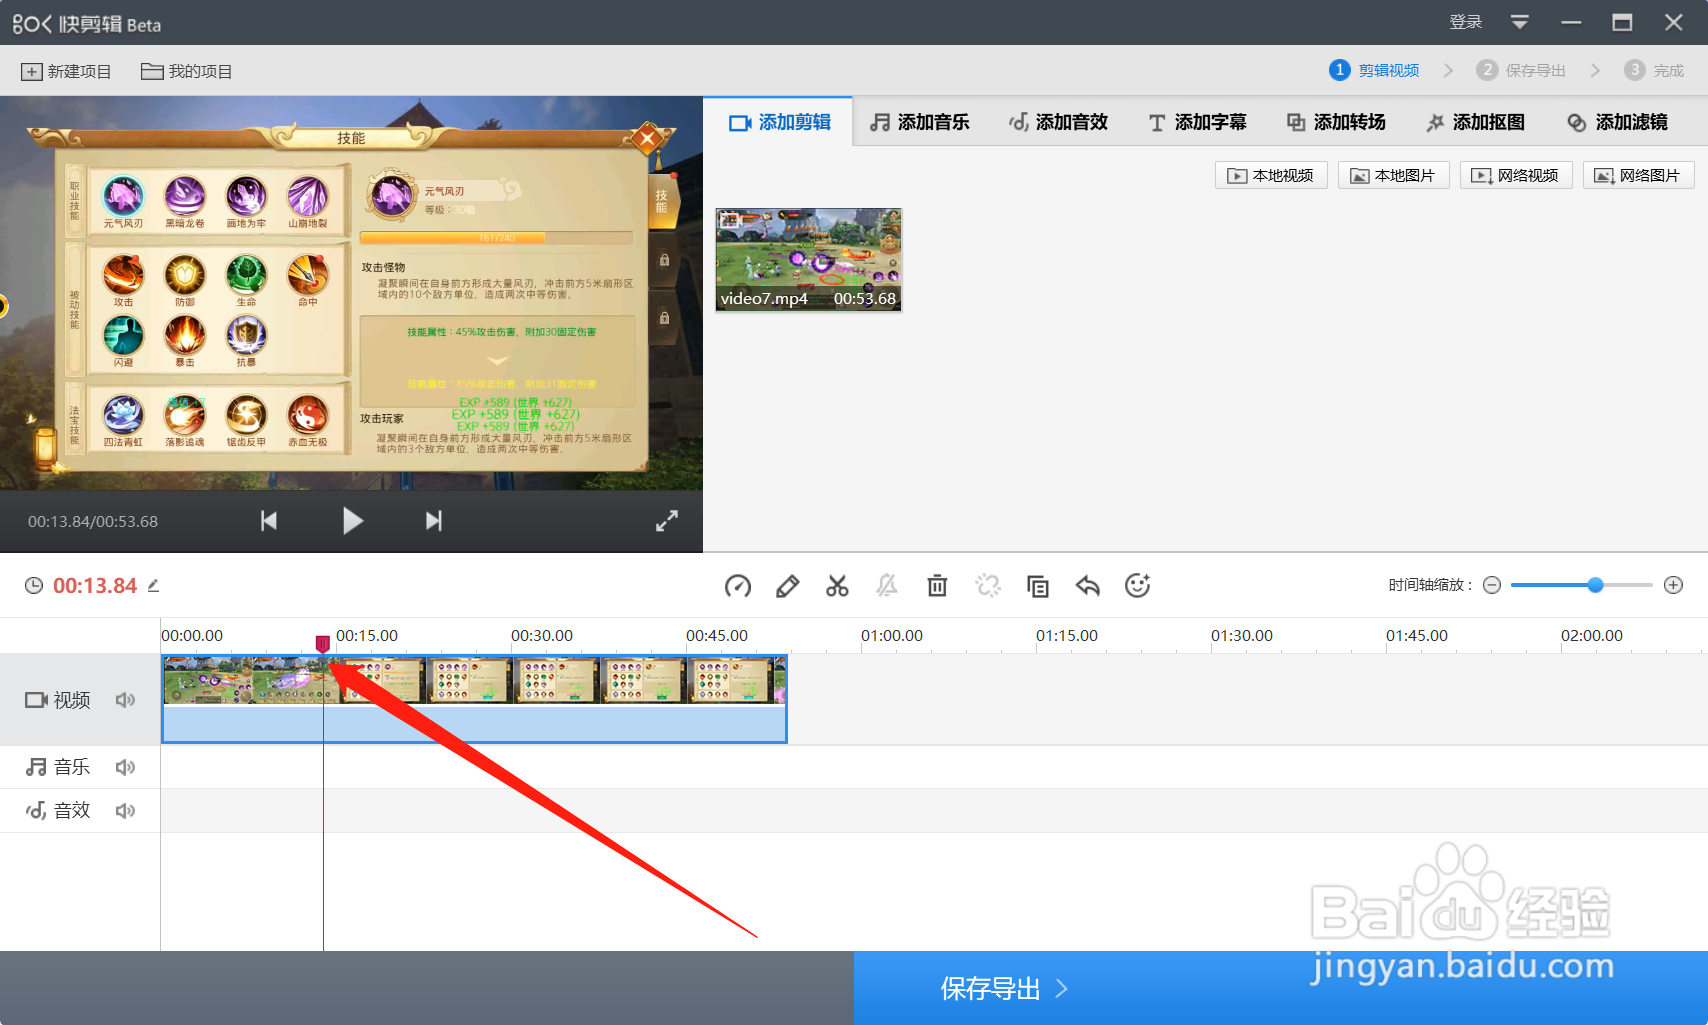Select the scissors tool to split the clip
This screenshot has height=1025, width=1708.
tap(837, 586)
